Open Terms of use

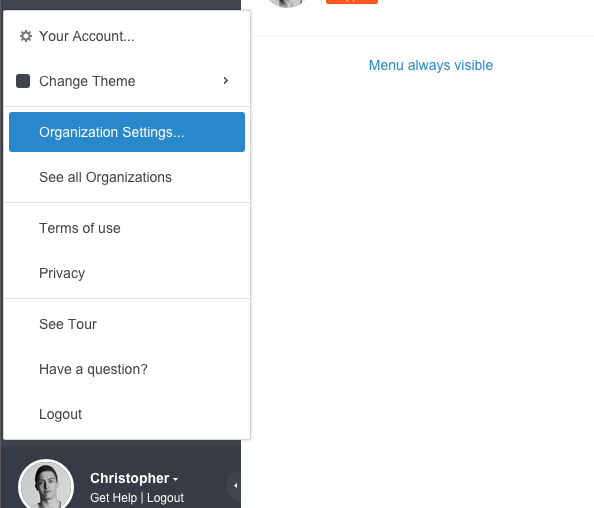(x=127, y=228)
